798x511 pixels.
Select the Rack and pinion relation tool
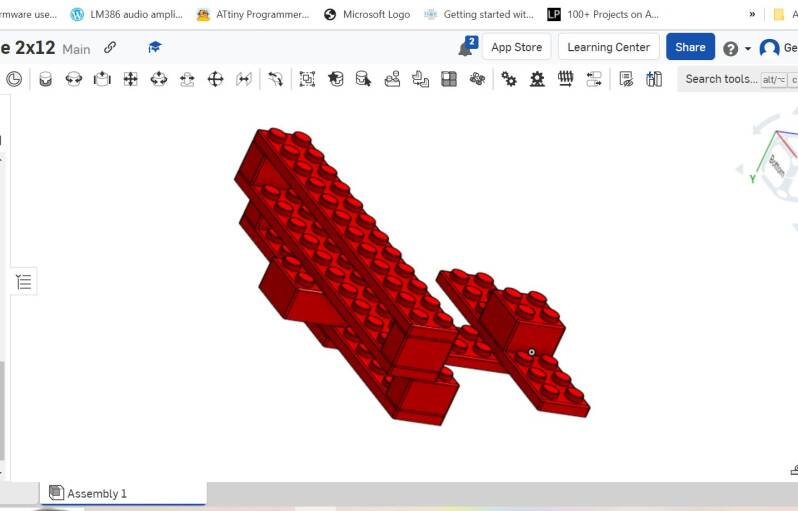click(x=537, y=79)
